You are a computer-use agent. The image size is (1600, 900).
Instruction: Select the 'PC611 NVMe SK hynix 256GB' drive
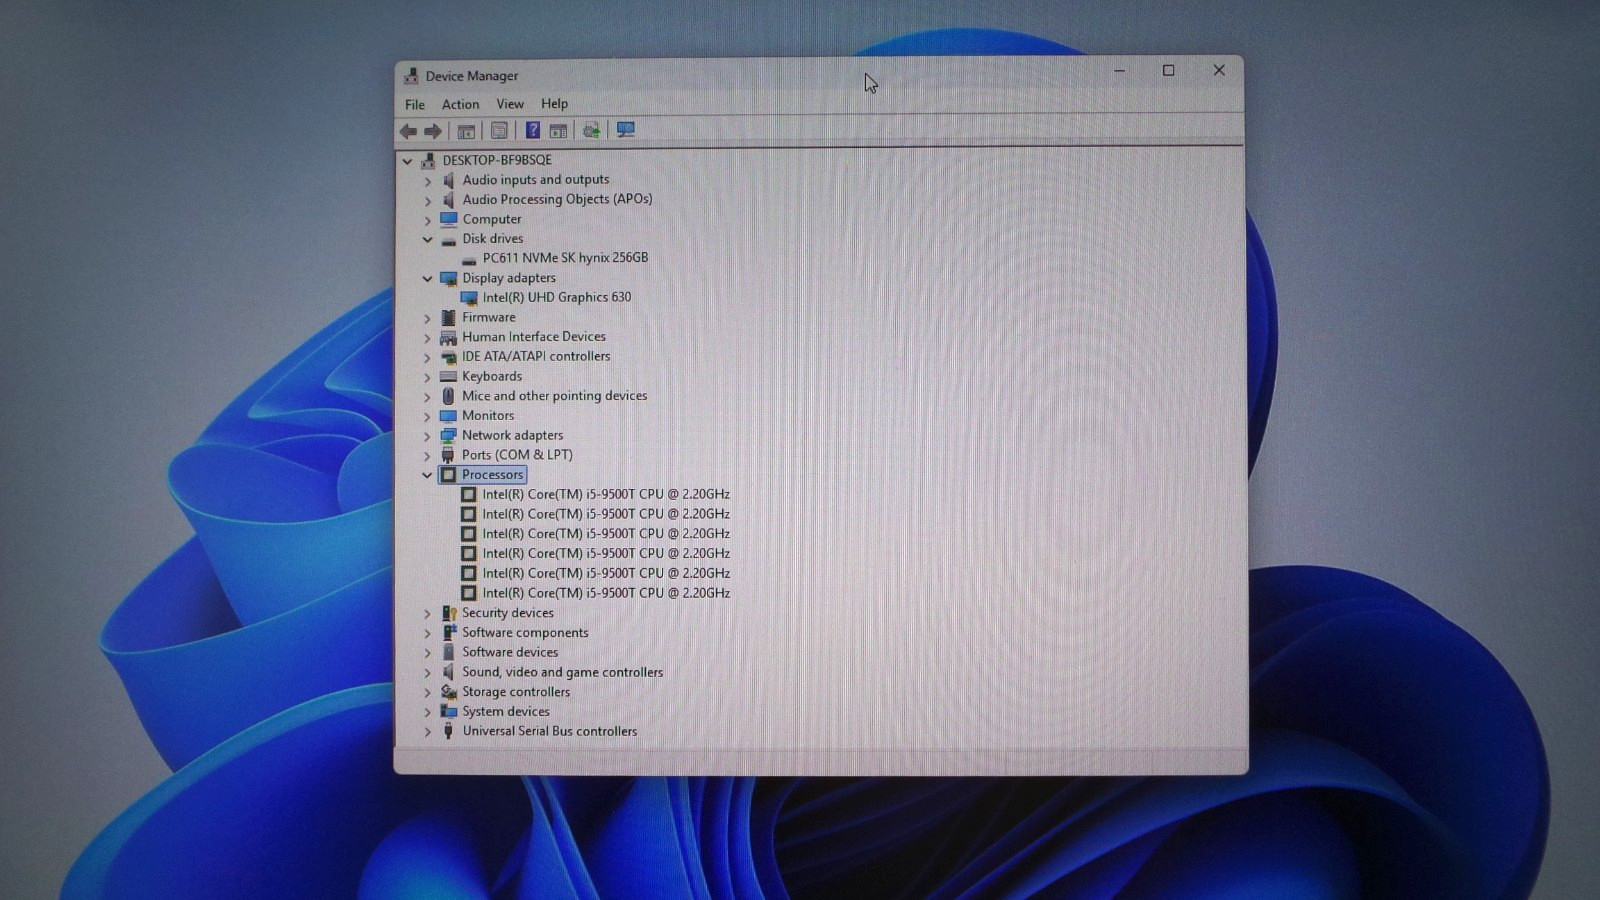pyautogui.click(x=565, y=258)
